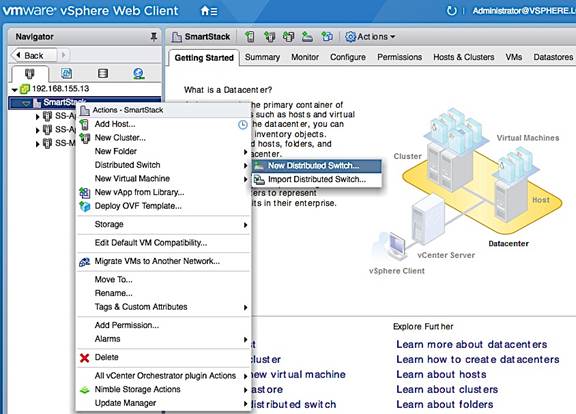This screenshot has height=414, width=576.
Task: Collapse the 192.168.155.13 tree node
Action: tap(14, 89)
